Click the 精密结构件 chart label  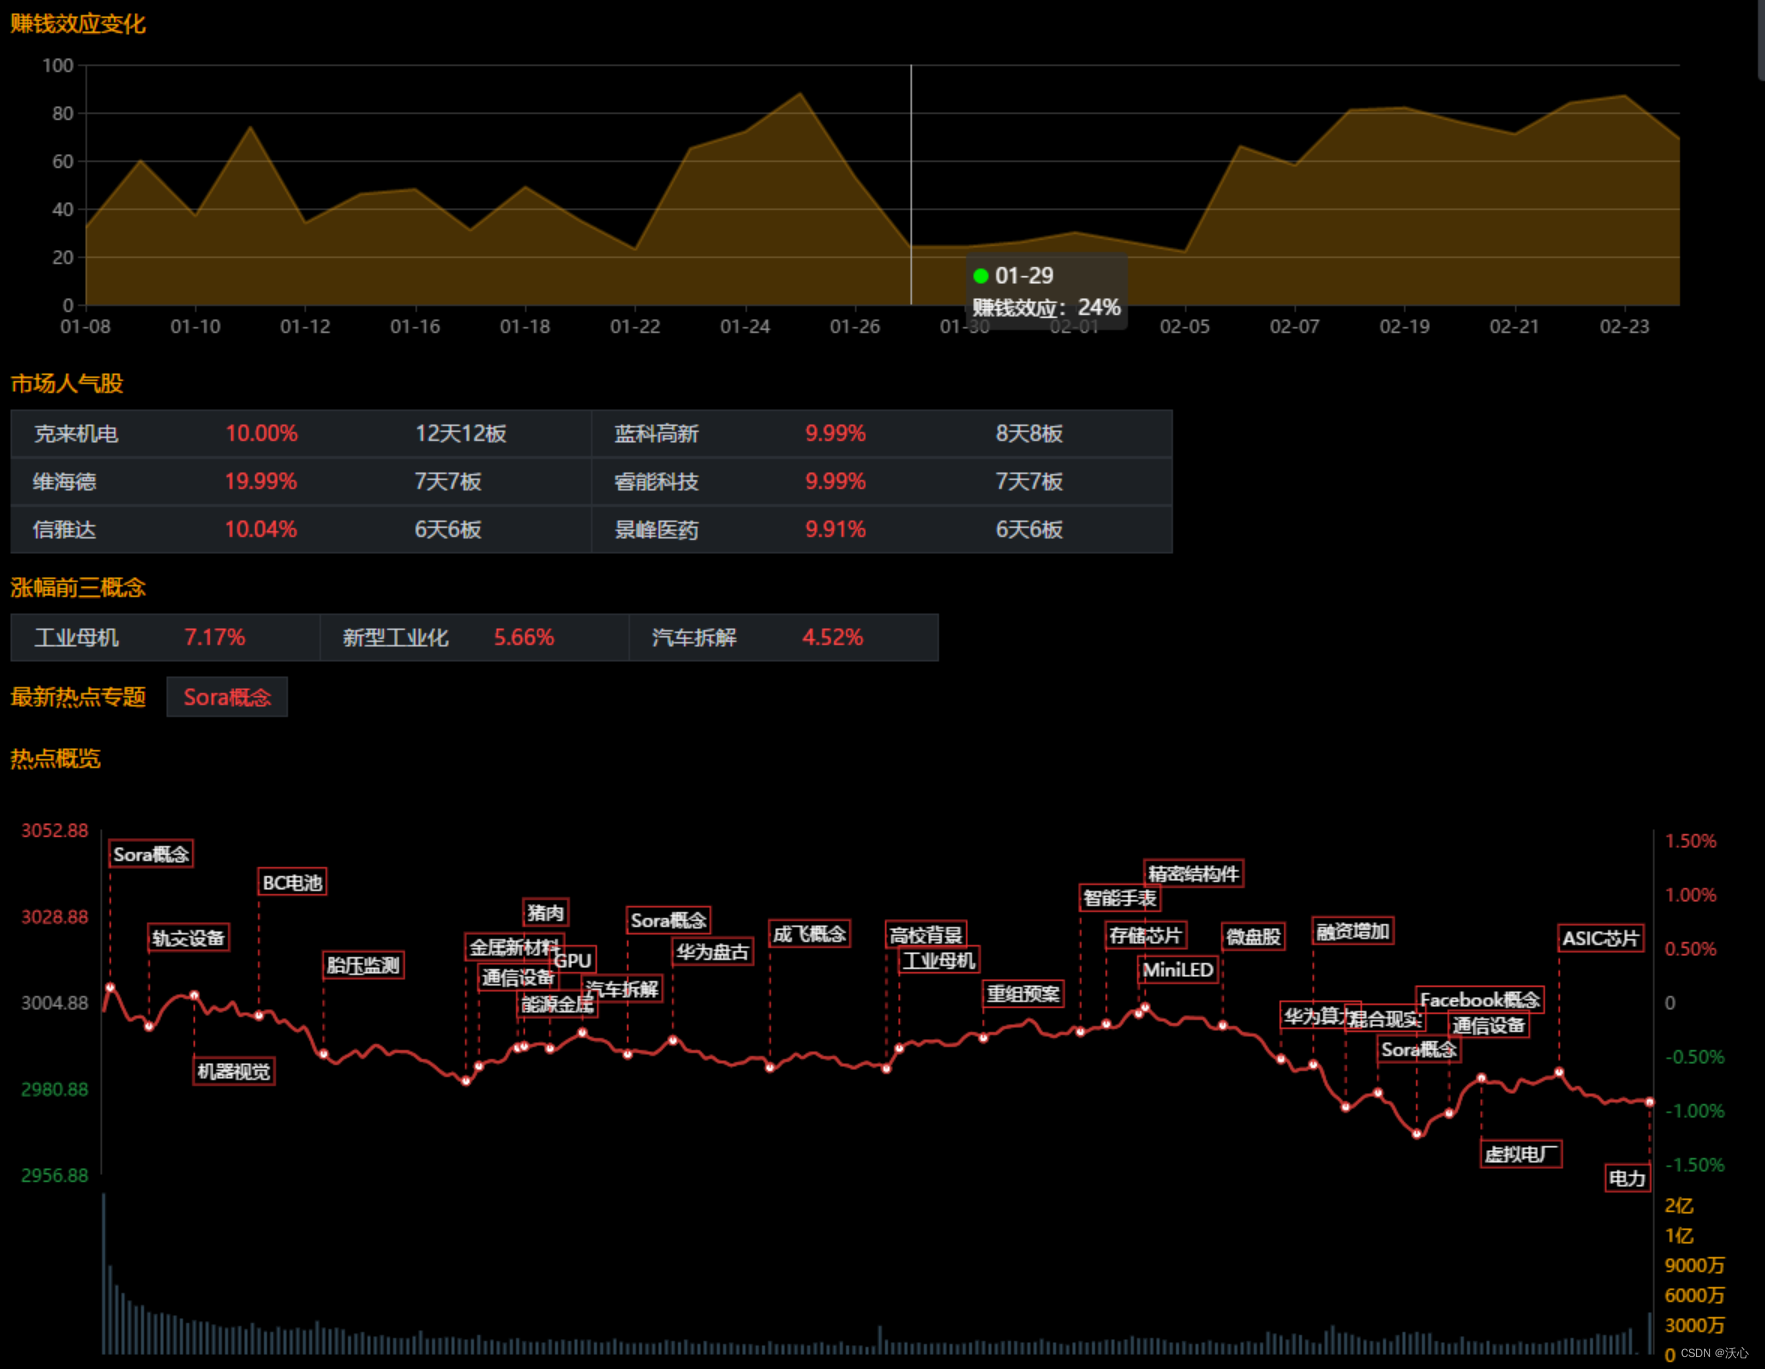(x=1194, y=873)
